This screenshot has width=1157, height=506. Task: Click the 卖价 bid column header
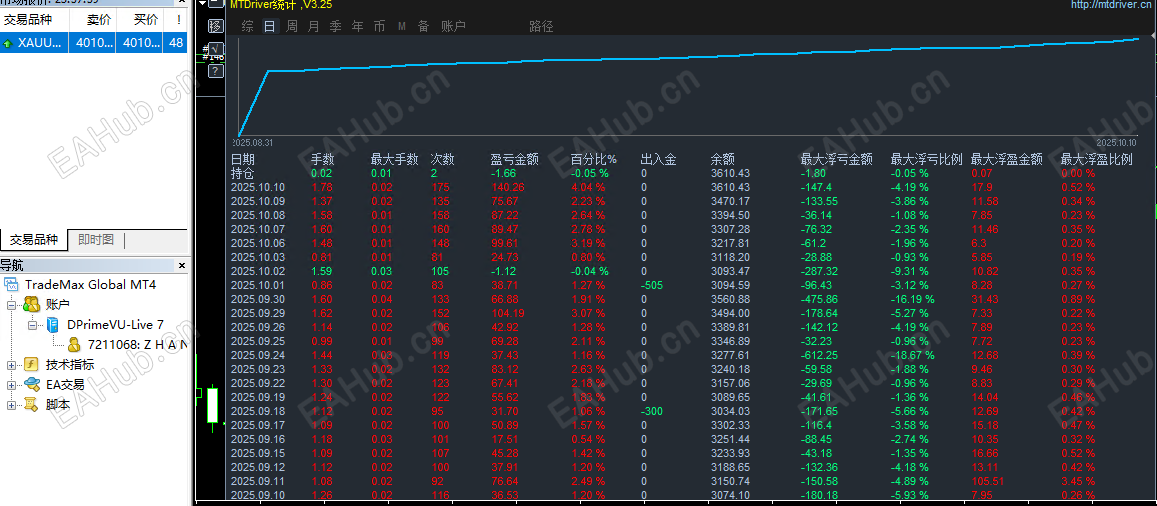pos(92,19)
